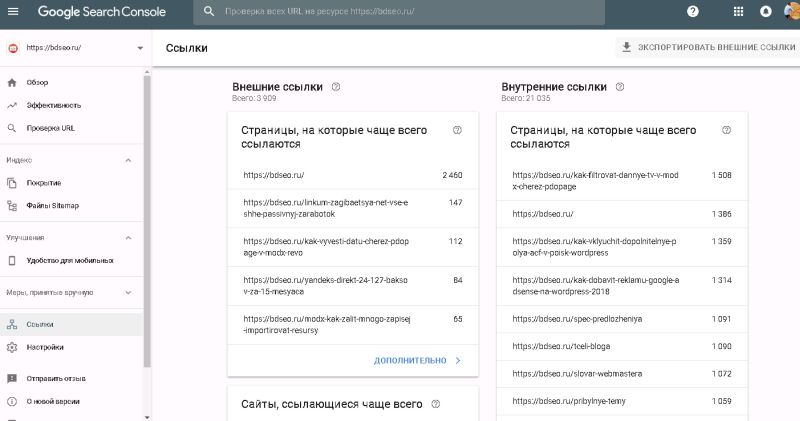
Task: Click row yandeks-direkt-24-127-baksov-za-15-mesyaca
Action: (x=353, y=286)
